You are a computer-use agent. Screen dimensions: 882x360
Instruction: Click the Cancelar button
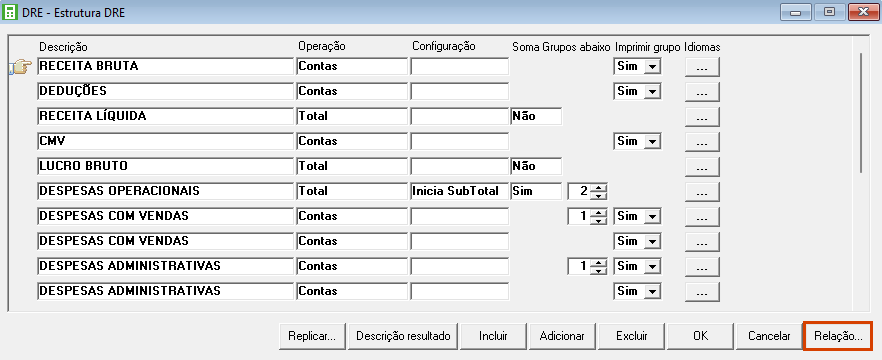tap(769, 336)
